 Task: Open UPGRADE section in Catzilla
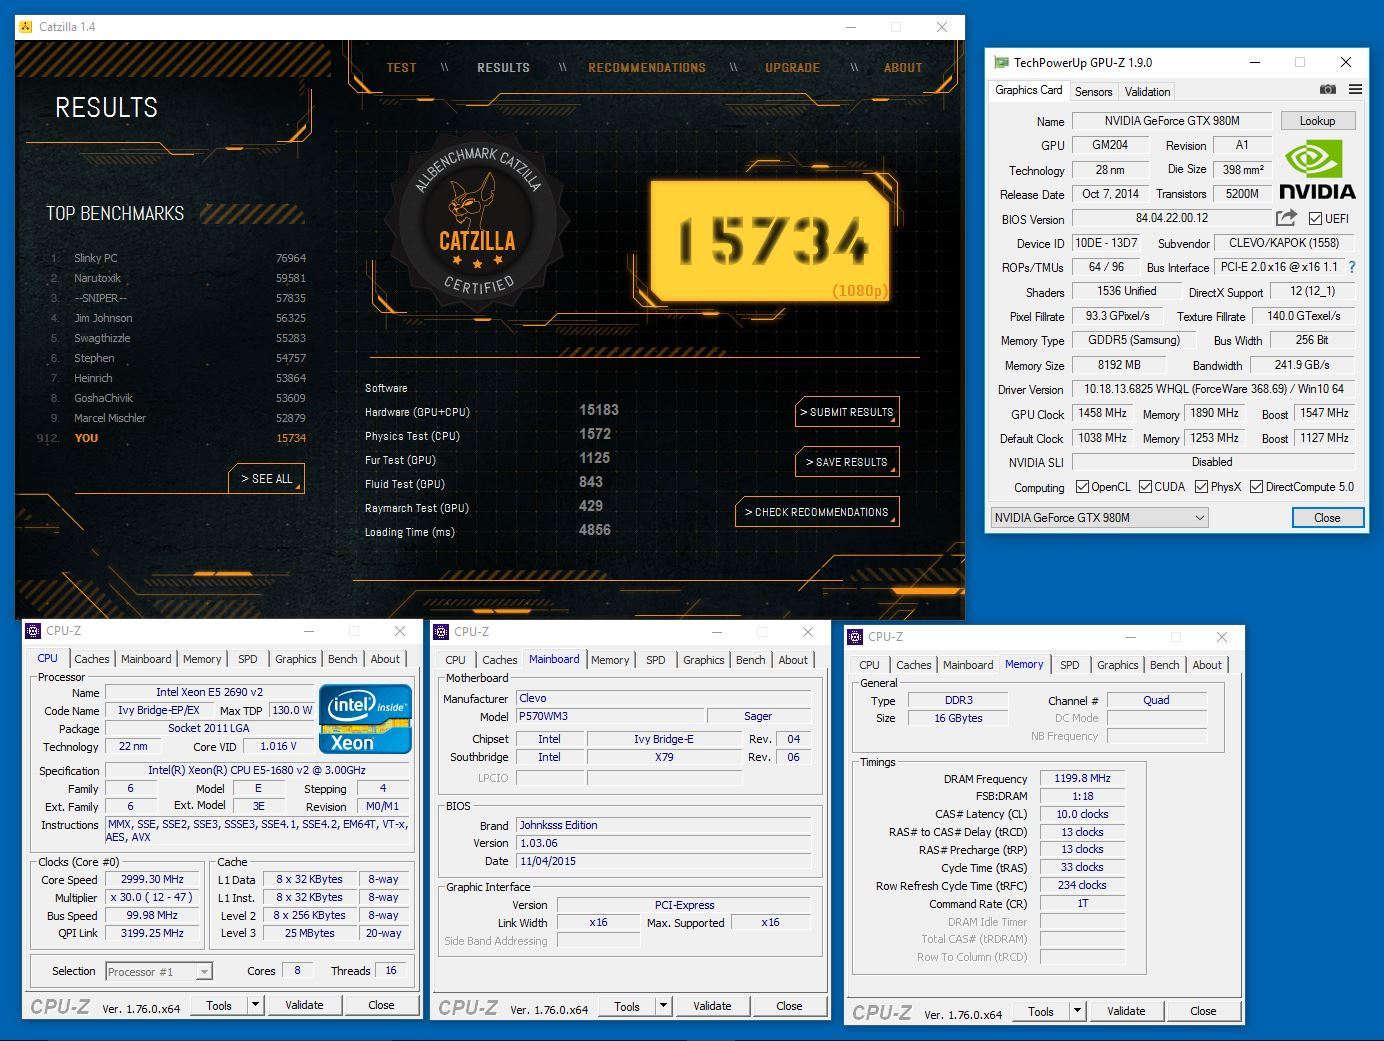792,68
